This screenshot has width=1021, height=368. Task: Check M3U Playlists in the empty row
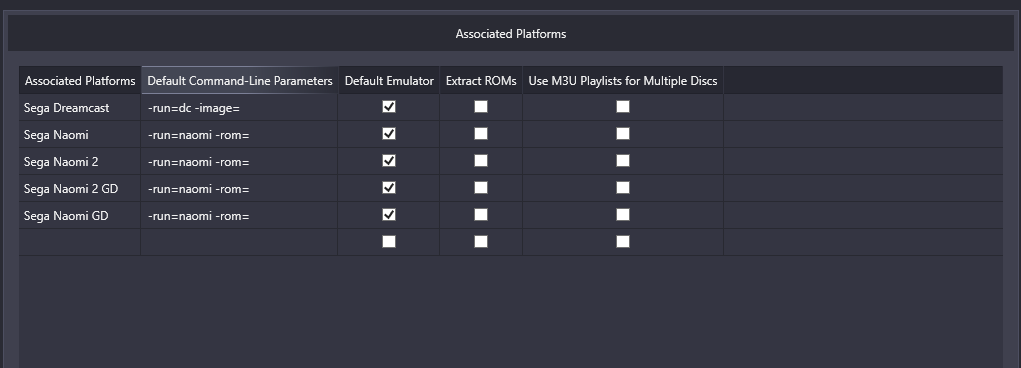click(622, 242)
